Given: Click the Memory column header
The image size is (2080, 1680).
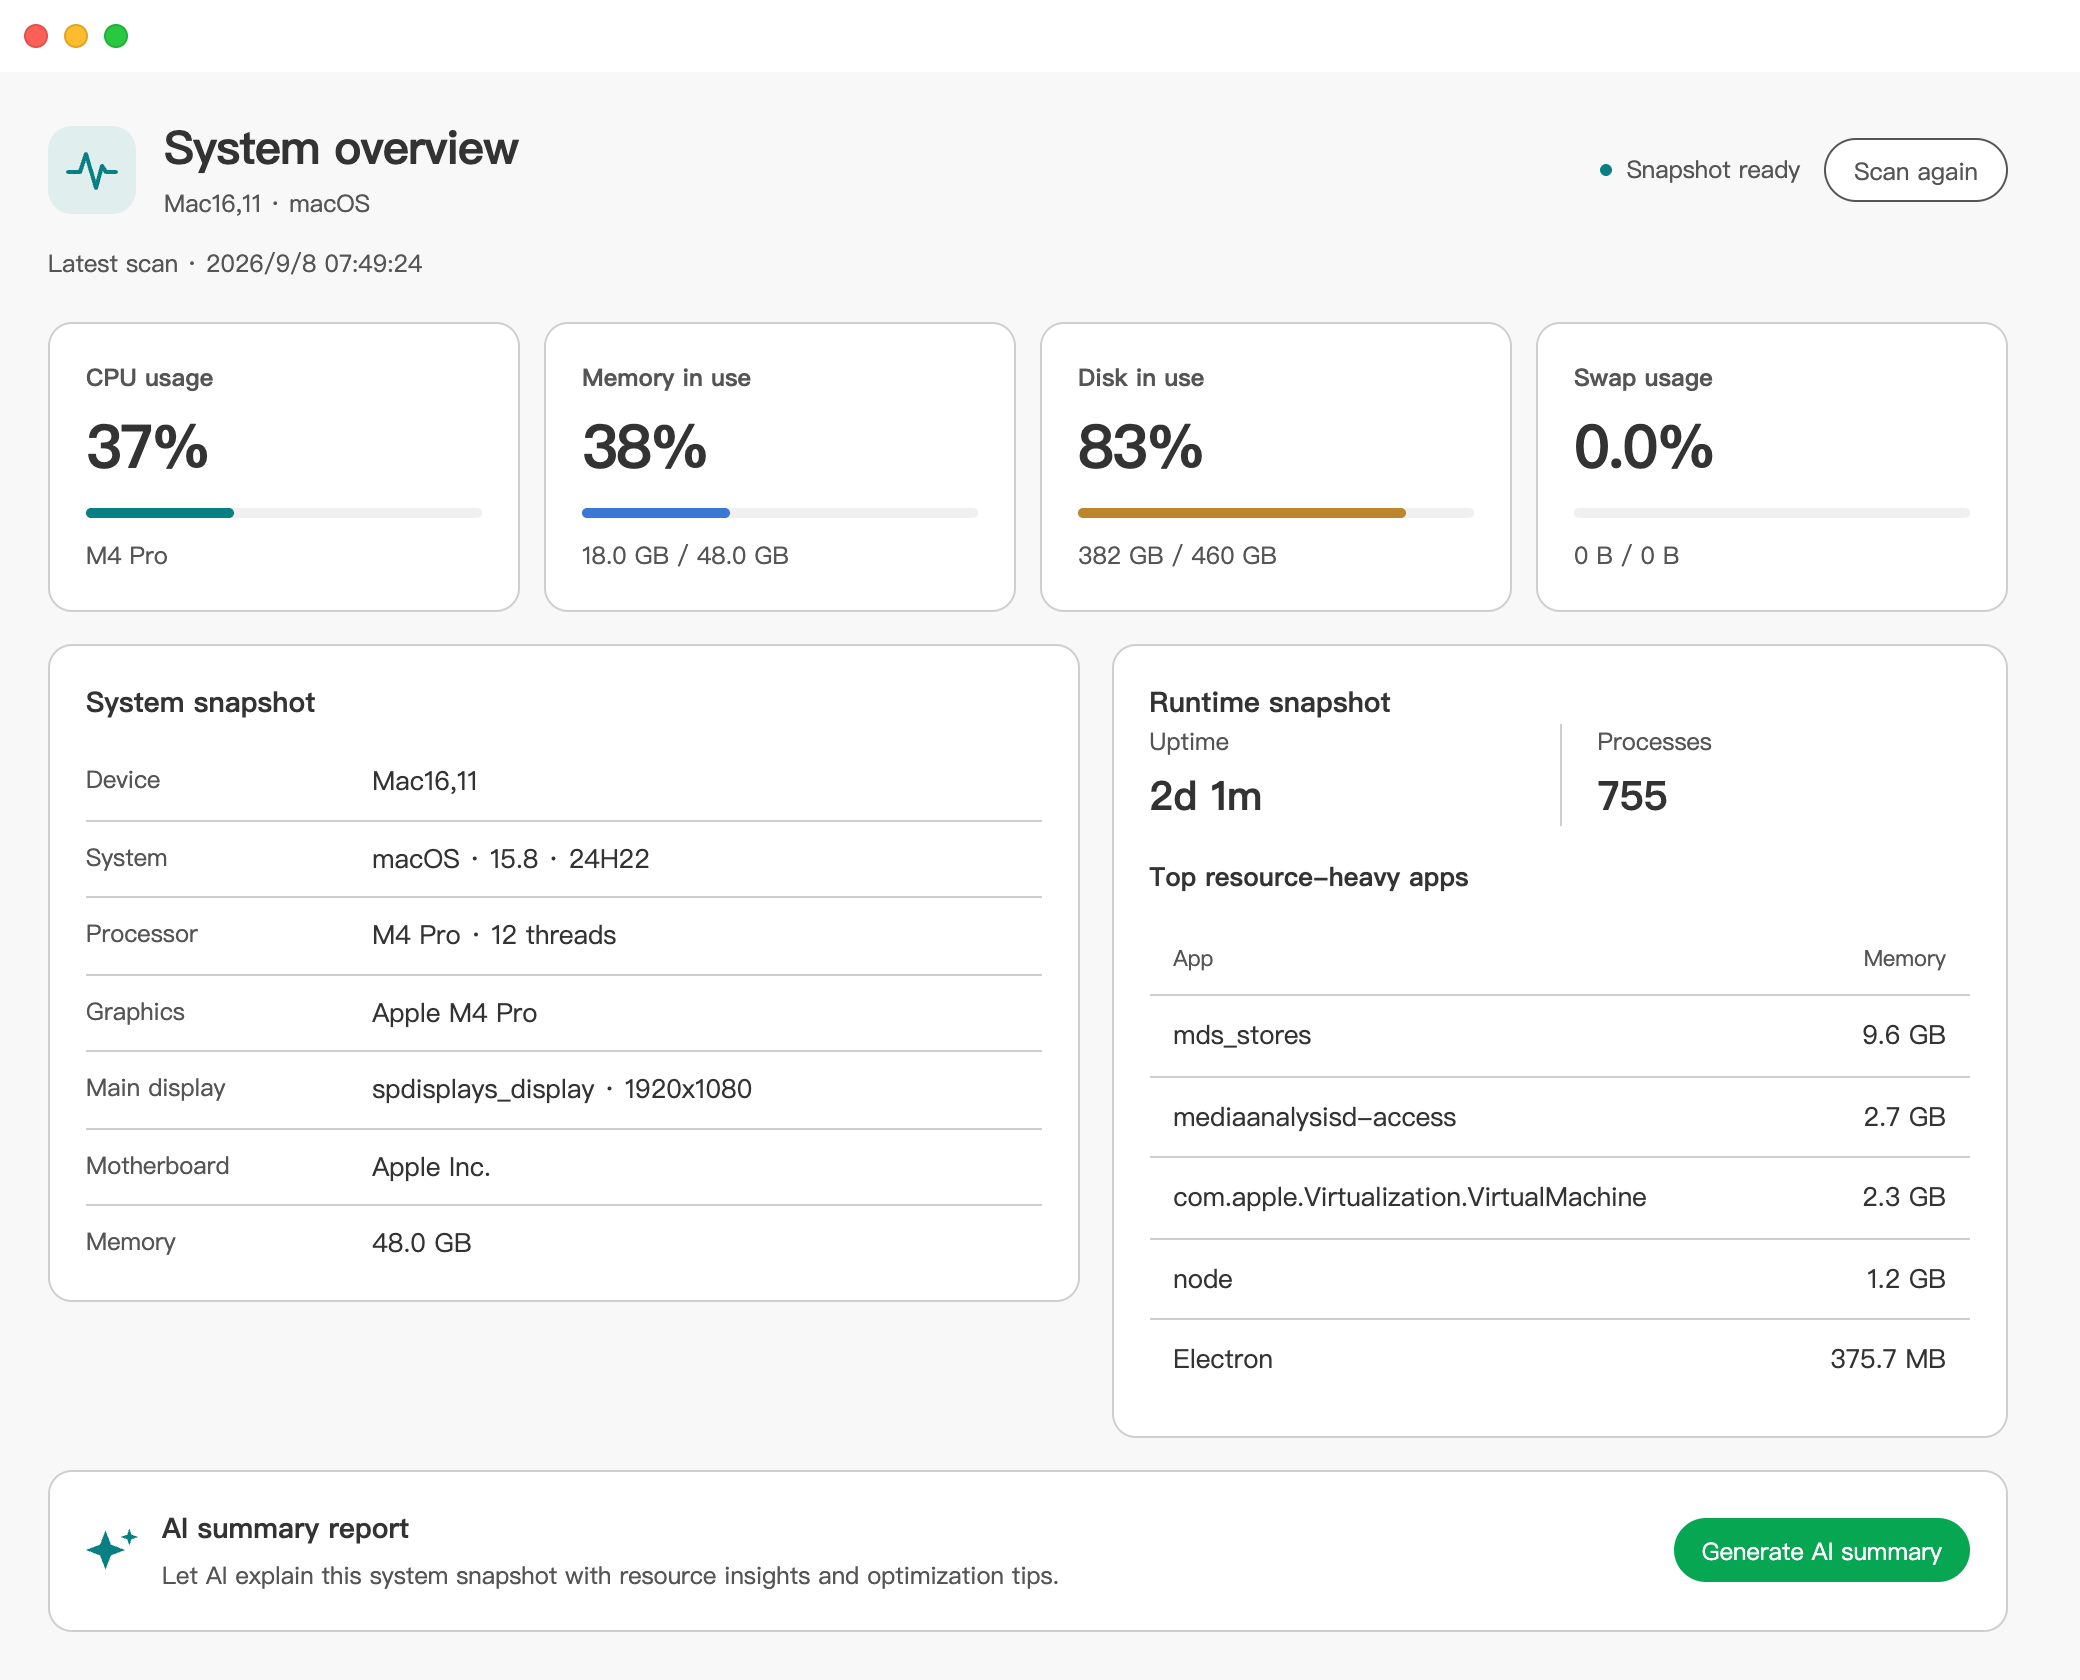Looking at the screenshot, I should (x=1904, y=959).
